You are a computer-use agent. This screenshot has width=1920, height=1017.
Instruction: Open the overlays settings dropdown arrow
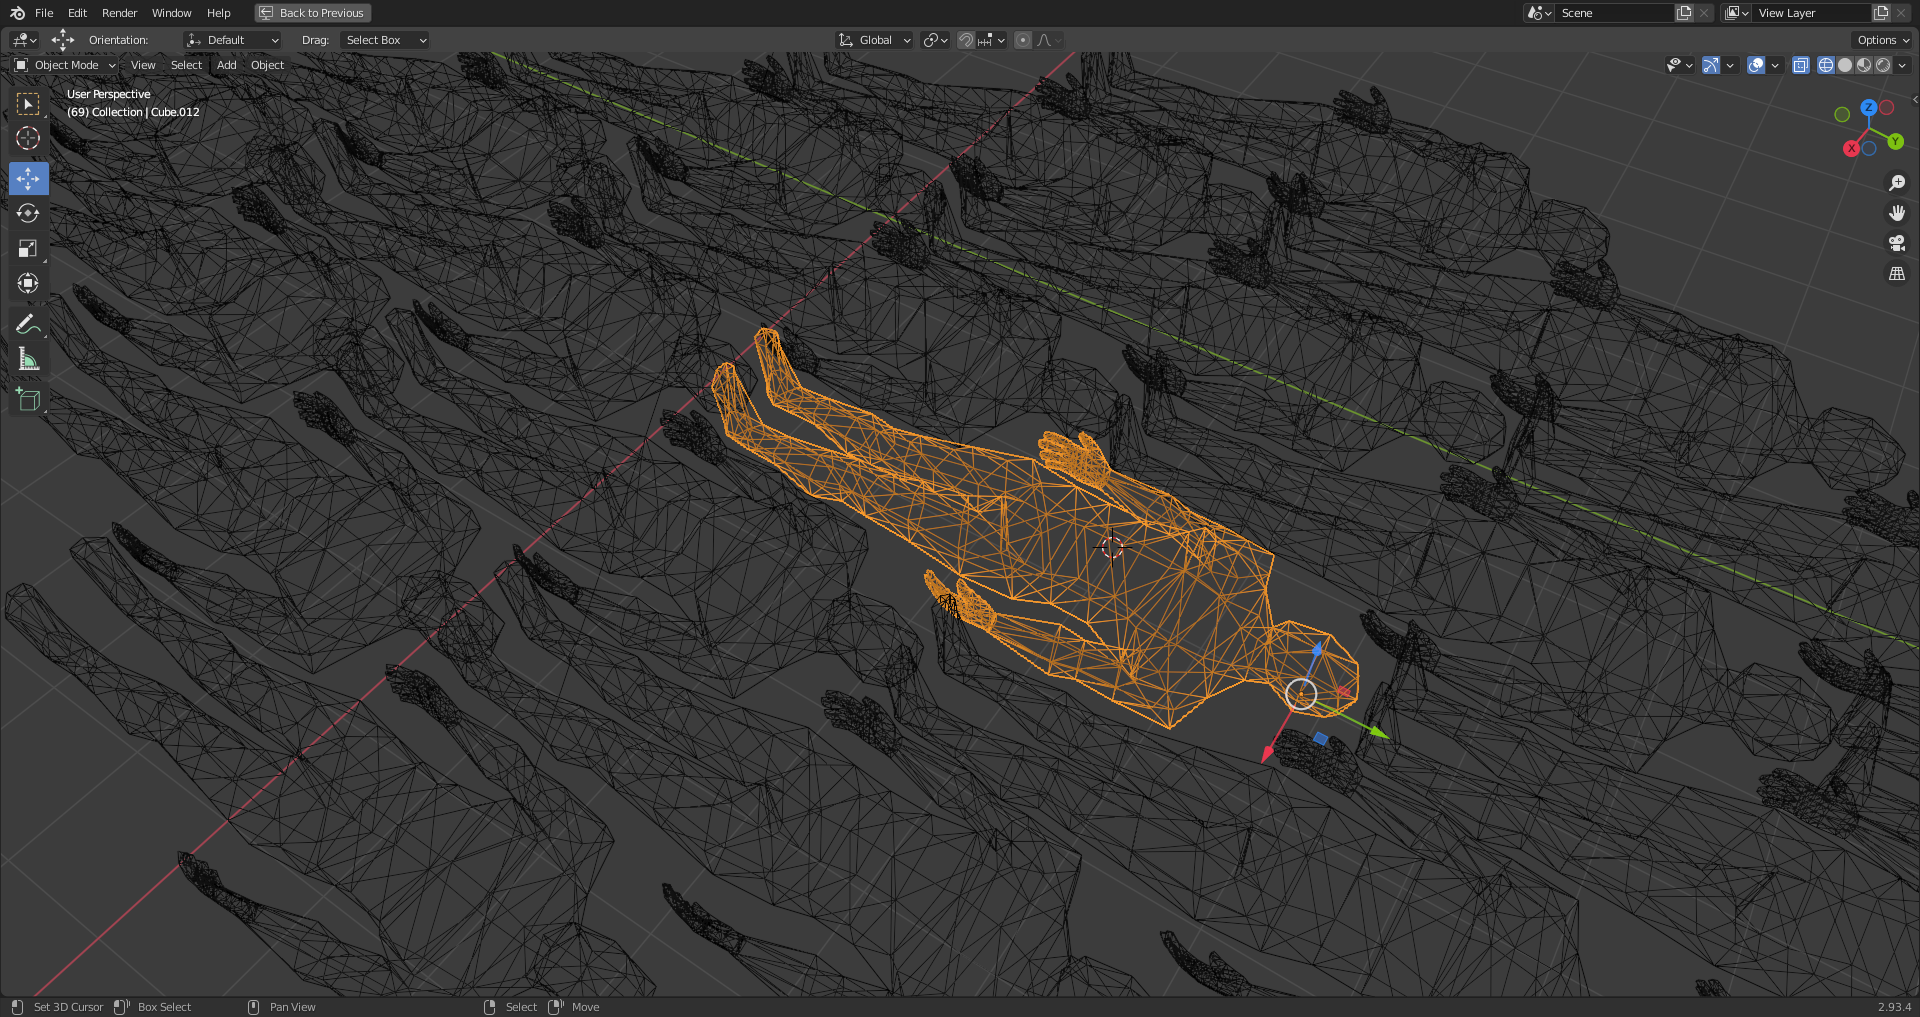(x=1775, y=65)
